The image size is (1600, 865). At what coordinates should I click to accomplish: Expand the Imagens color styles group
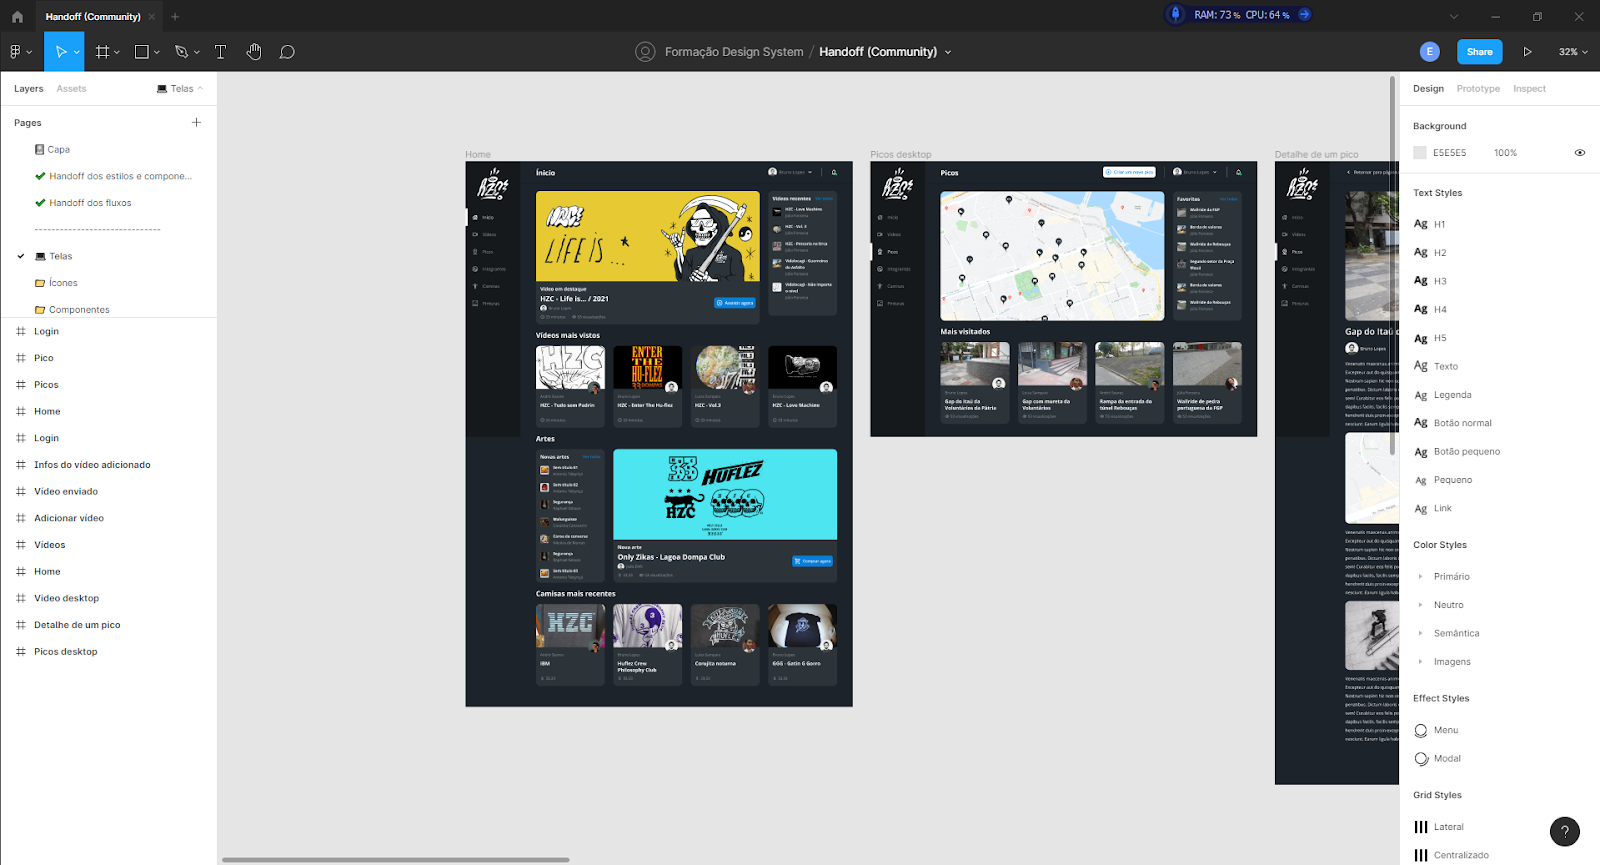point(1420,662)
